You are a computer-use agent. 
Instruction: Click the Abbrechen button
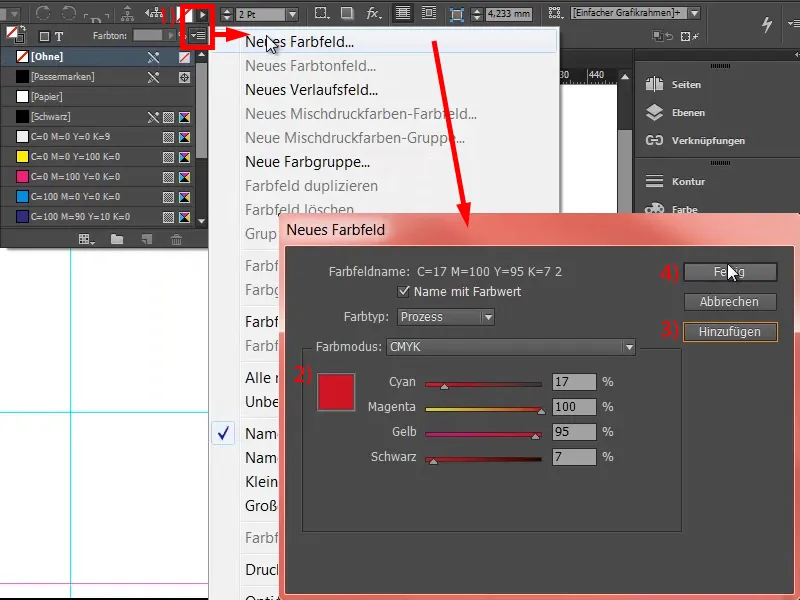pyautogui.click(x=730, y=302)
